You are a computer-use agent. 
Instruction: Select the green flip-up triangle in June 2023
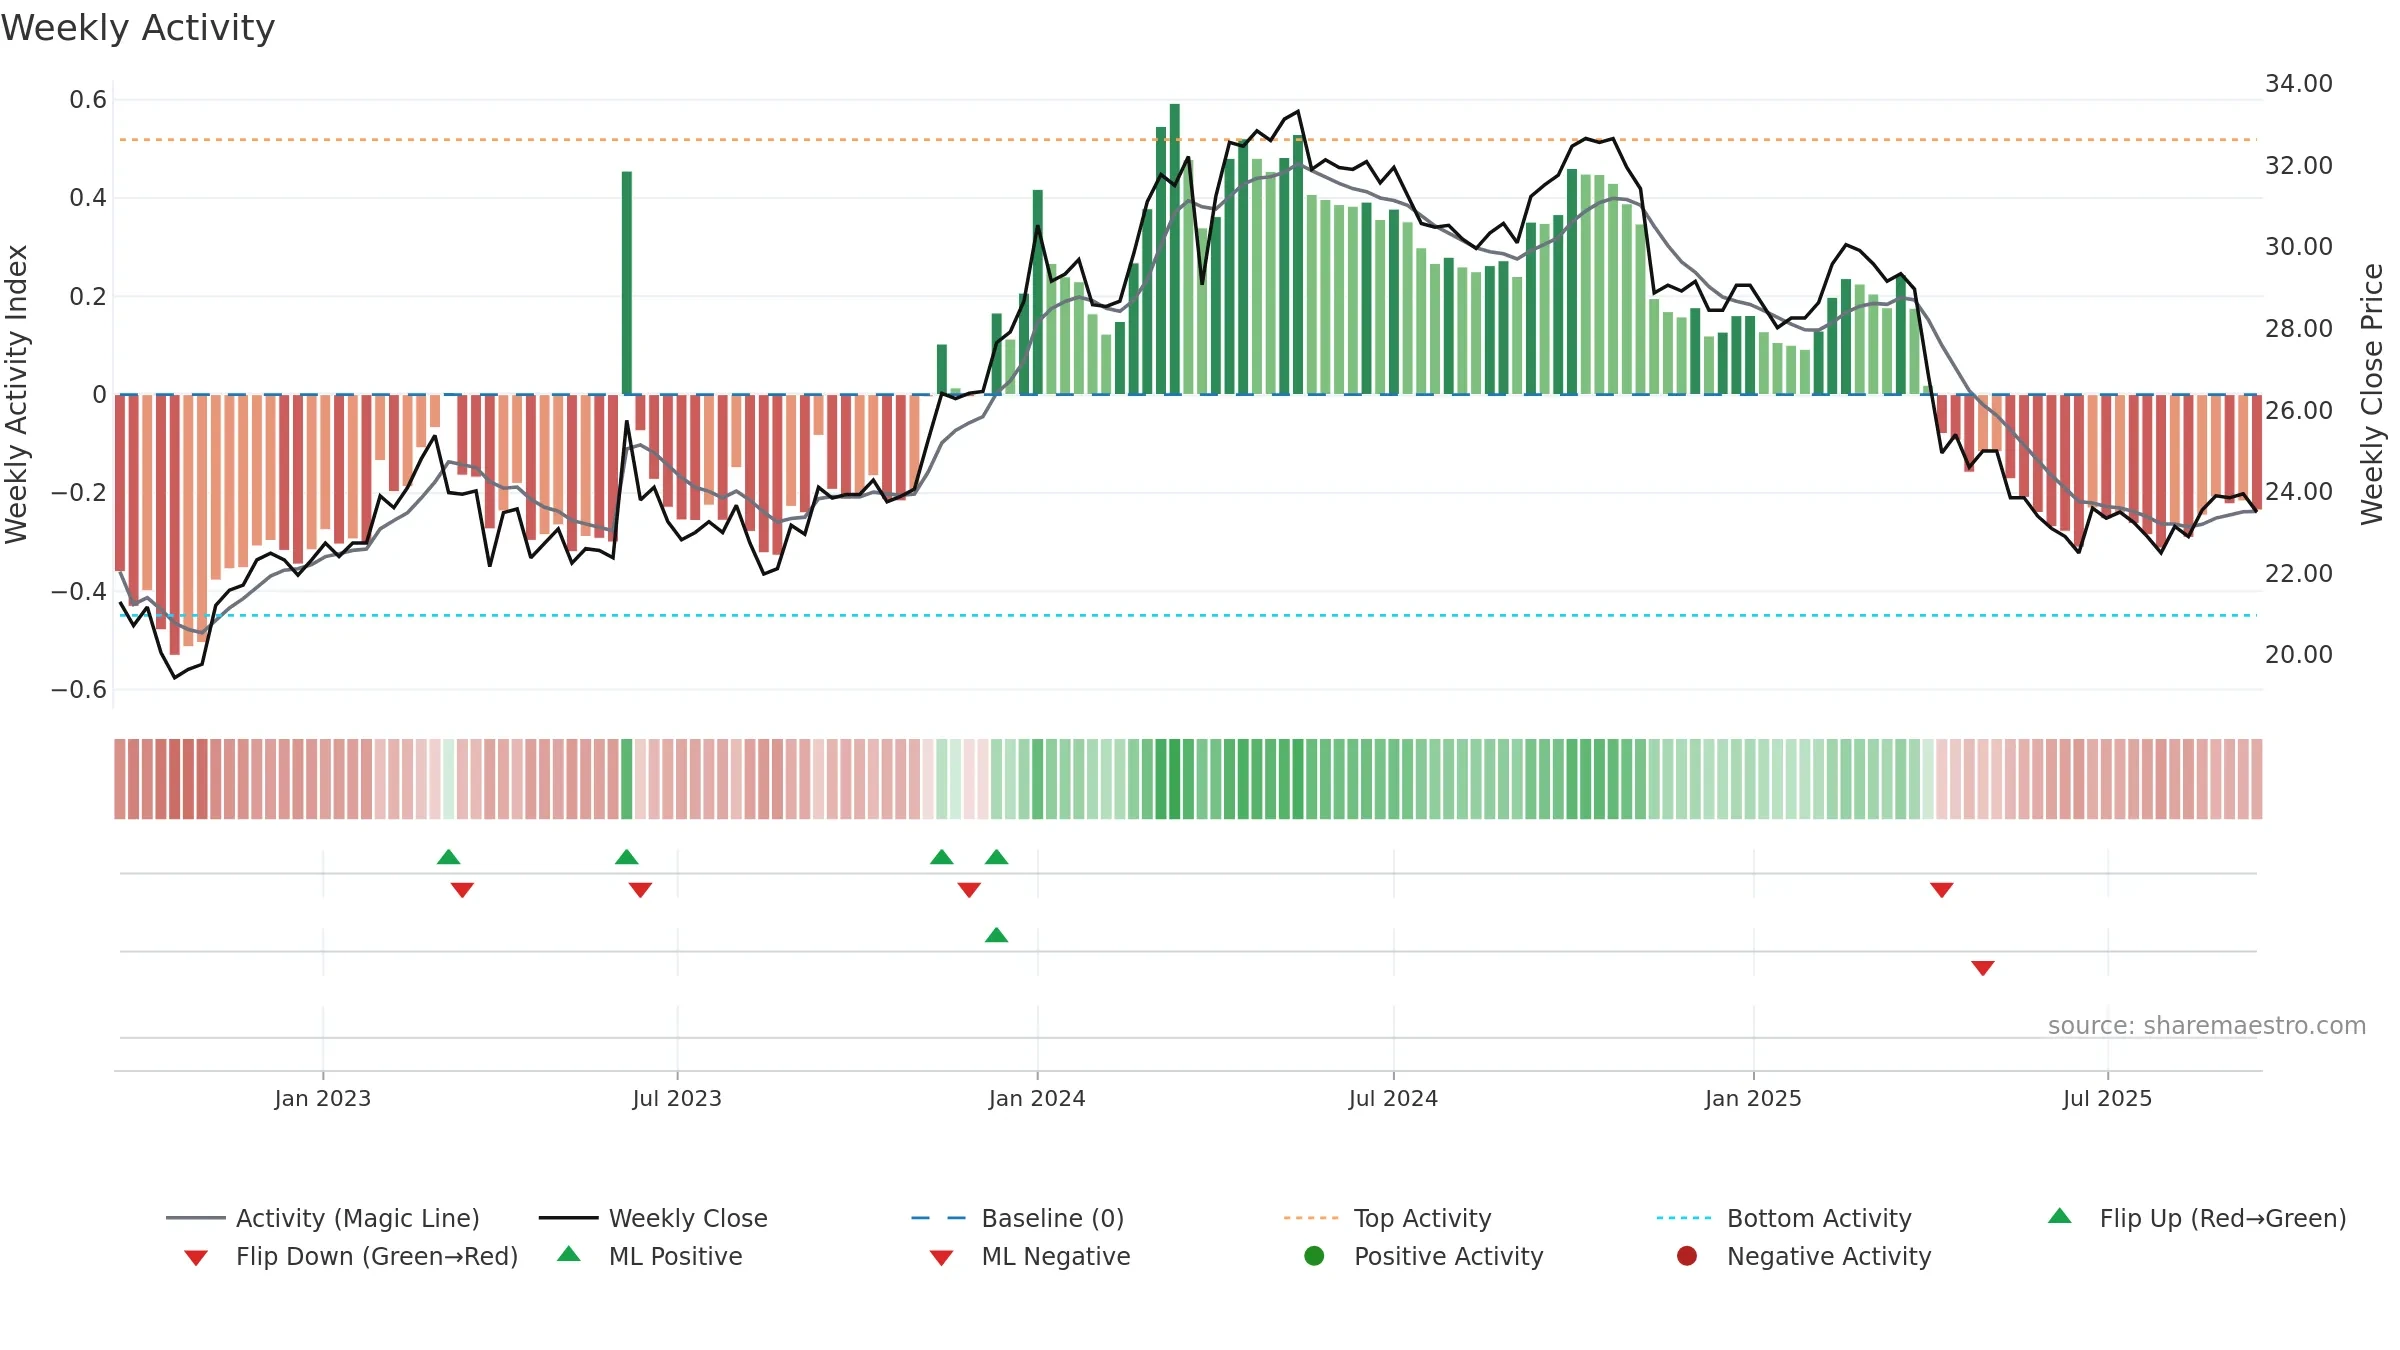tap(627, 857)
